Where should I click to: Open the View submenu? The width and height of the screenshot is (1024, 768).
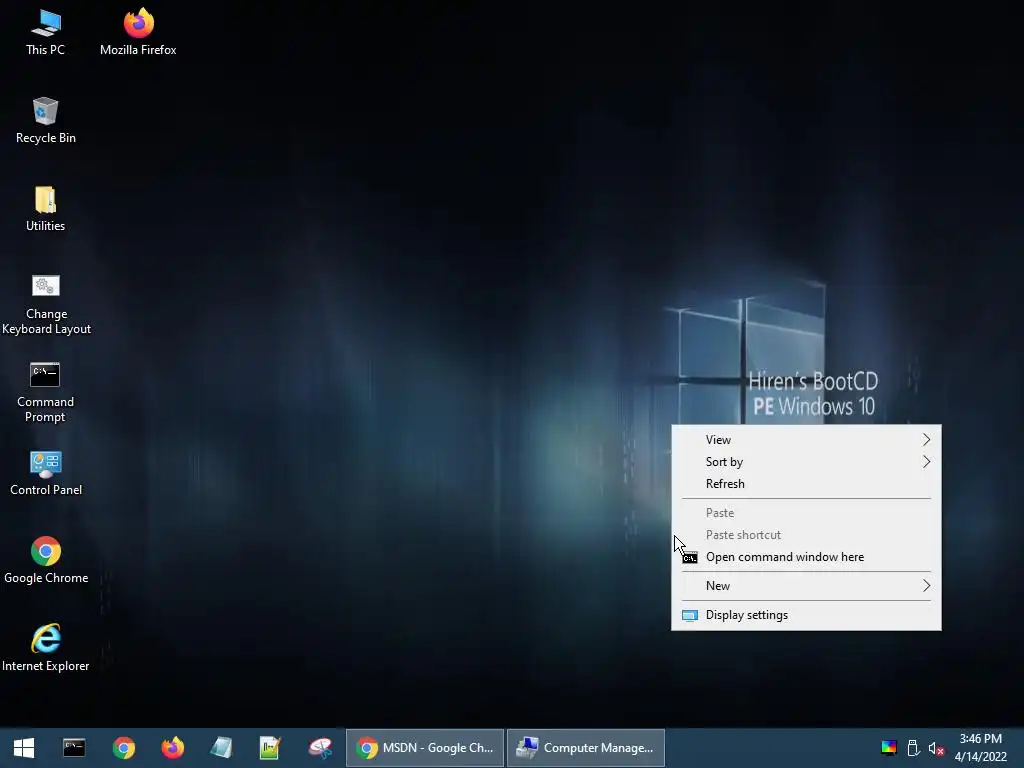pos(806,440)
